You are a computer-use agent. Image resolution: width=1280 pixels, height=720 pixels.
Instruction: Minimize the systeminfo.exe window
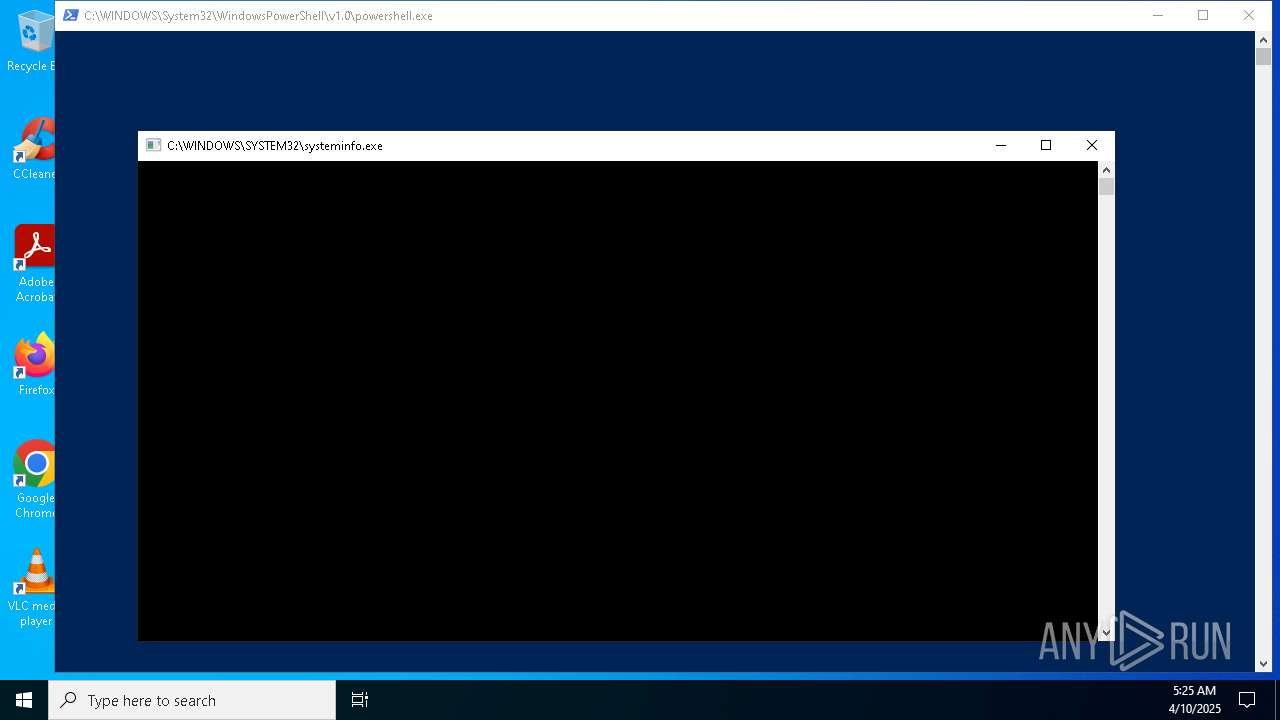[x=1000, y=145]
